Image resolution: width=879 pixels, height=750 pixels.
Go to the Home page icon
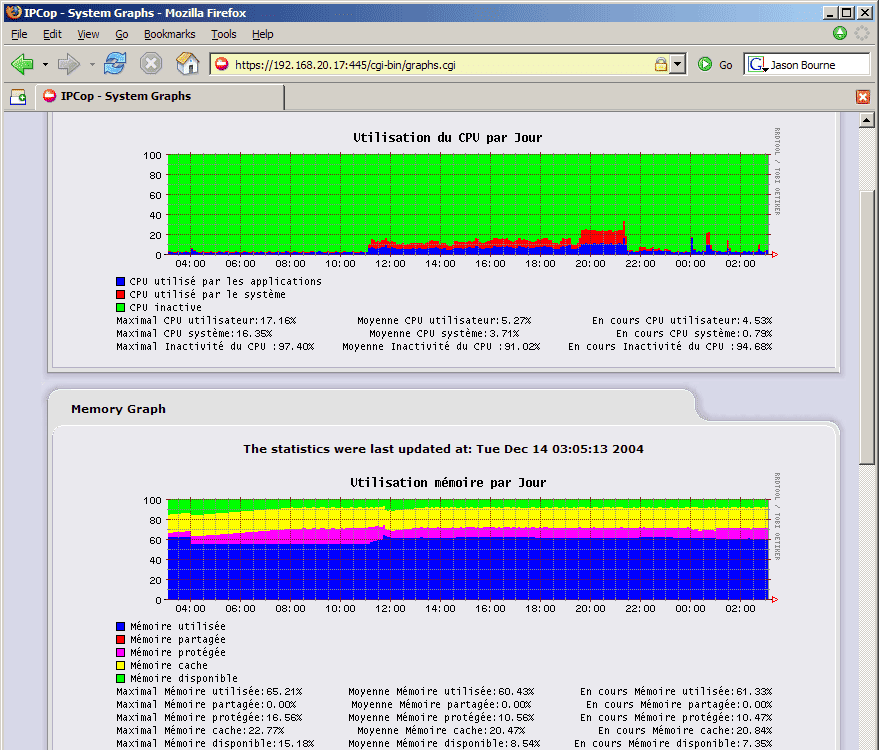187,63
